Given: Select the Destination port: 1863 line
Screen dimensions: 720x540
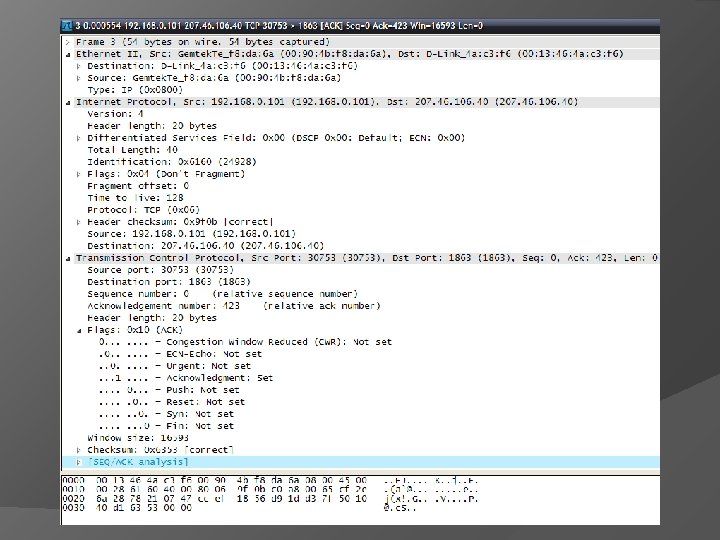Looking at the screenshot, I should pos(169,282).
